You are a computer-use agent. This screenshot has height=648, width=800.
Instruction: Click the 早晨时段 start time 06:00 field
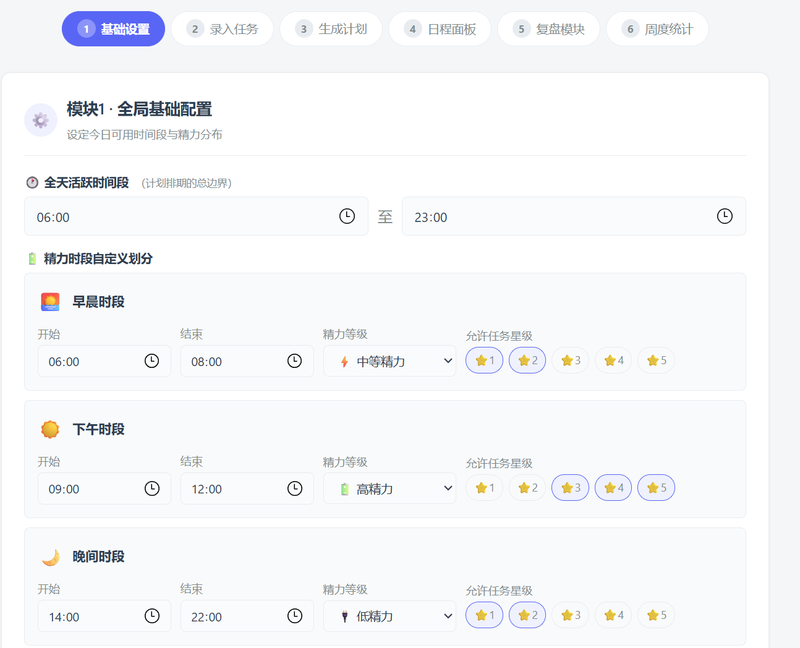[x=104, y=361]
